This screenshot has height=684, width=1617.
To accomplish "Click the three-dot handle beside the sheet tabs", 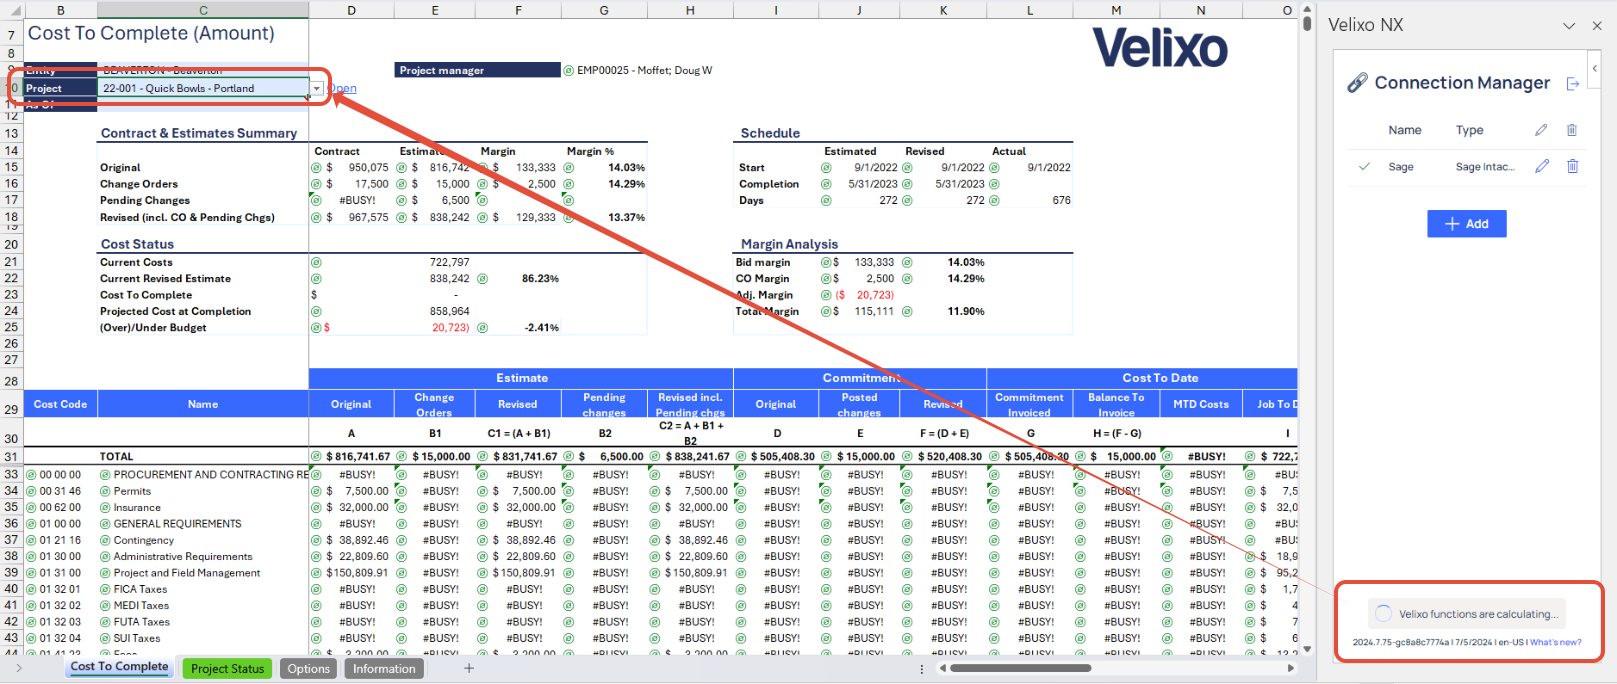I will pos(921,668).
